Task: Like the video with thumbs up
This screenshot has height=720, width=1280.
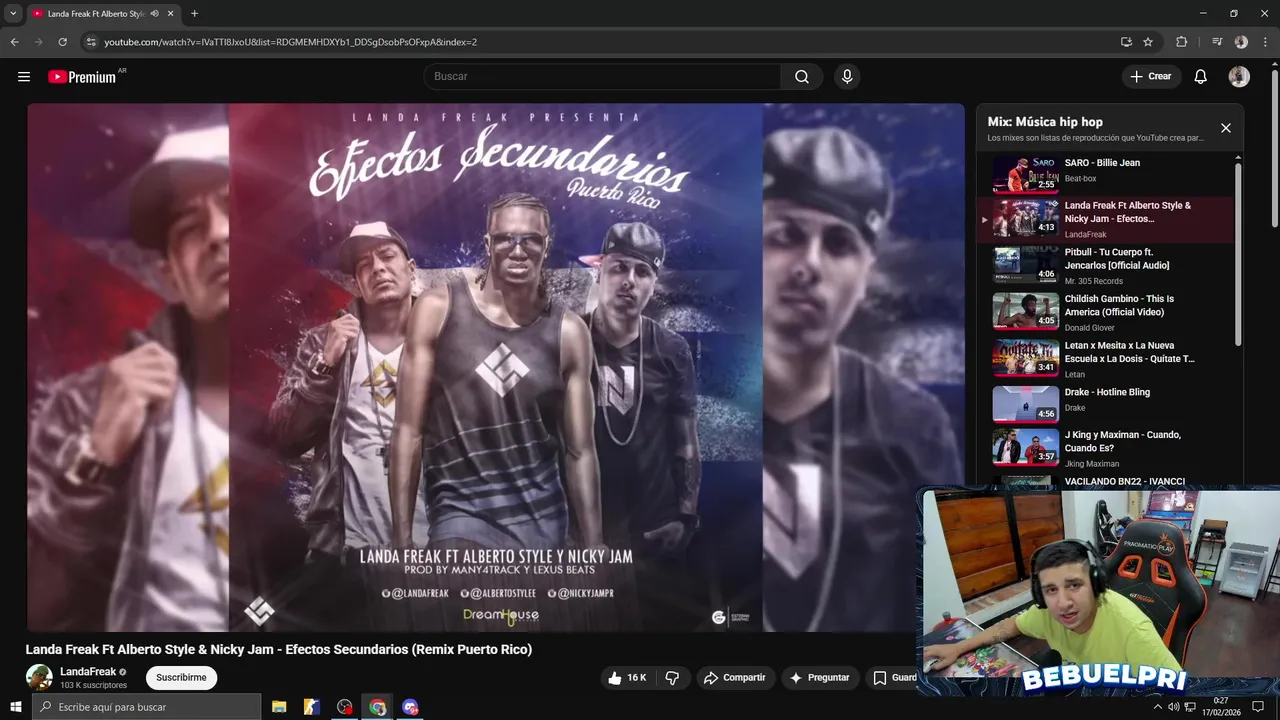Action: point(627,678)
